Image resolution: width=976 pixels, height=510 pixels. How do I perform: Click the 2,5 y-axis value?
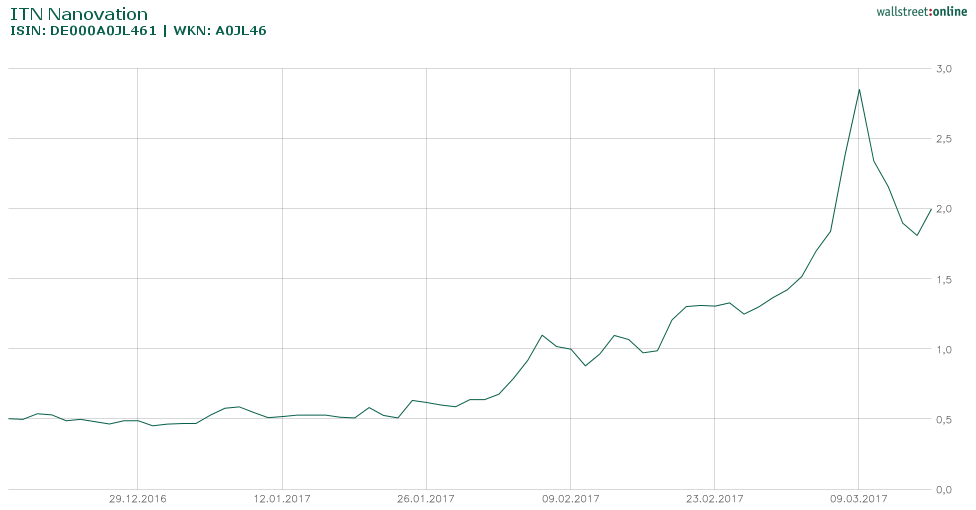(x=943, y=139)
